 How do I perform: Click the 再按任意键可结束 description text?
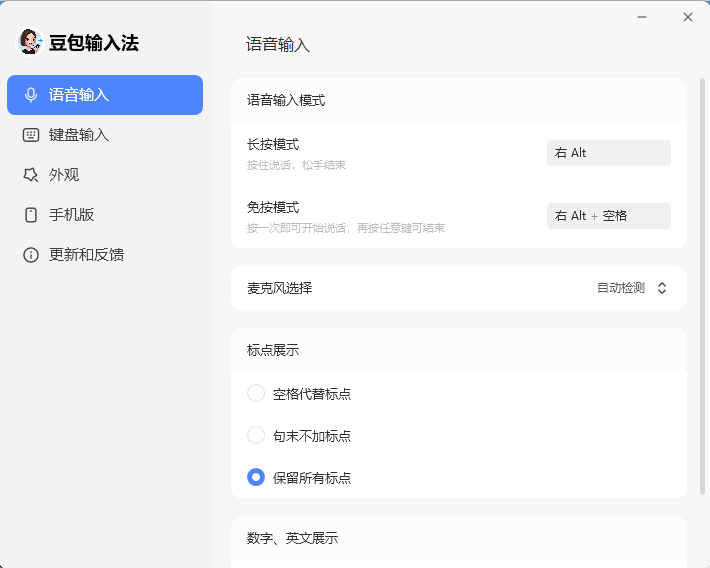pos(401,228)
